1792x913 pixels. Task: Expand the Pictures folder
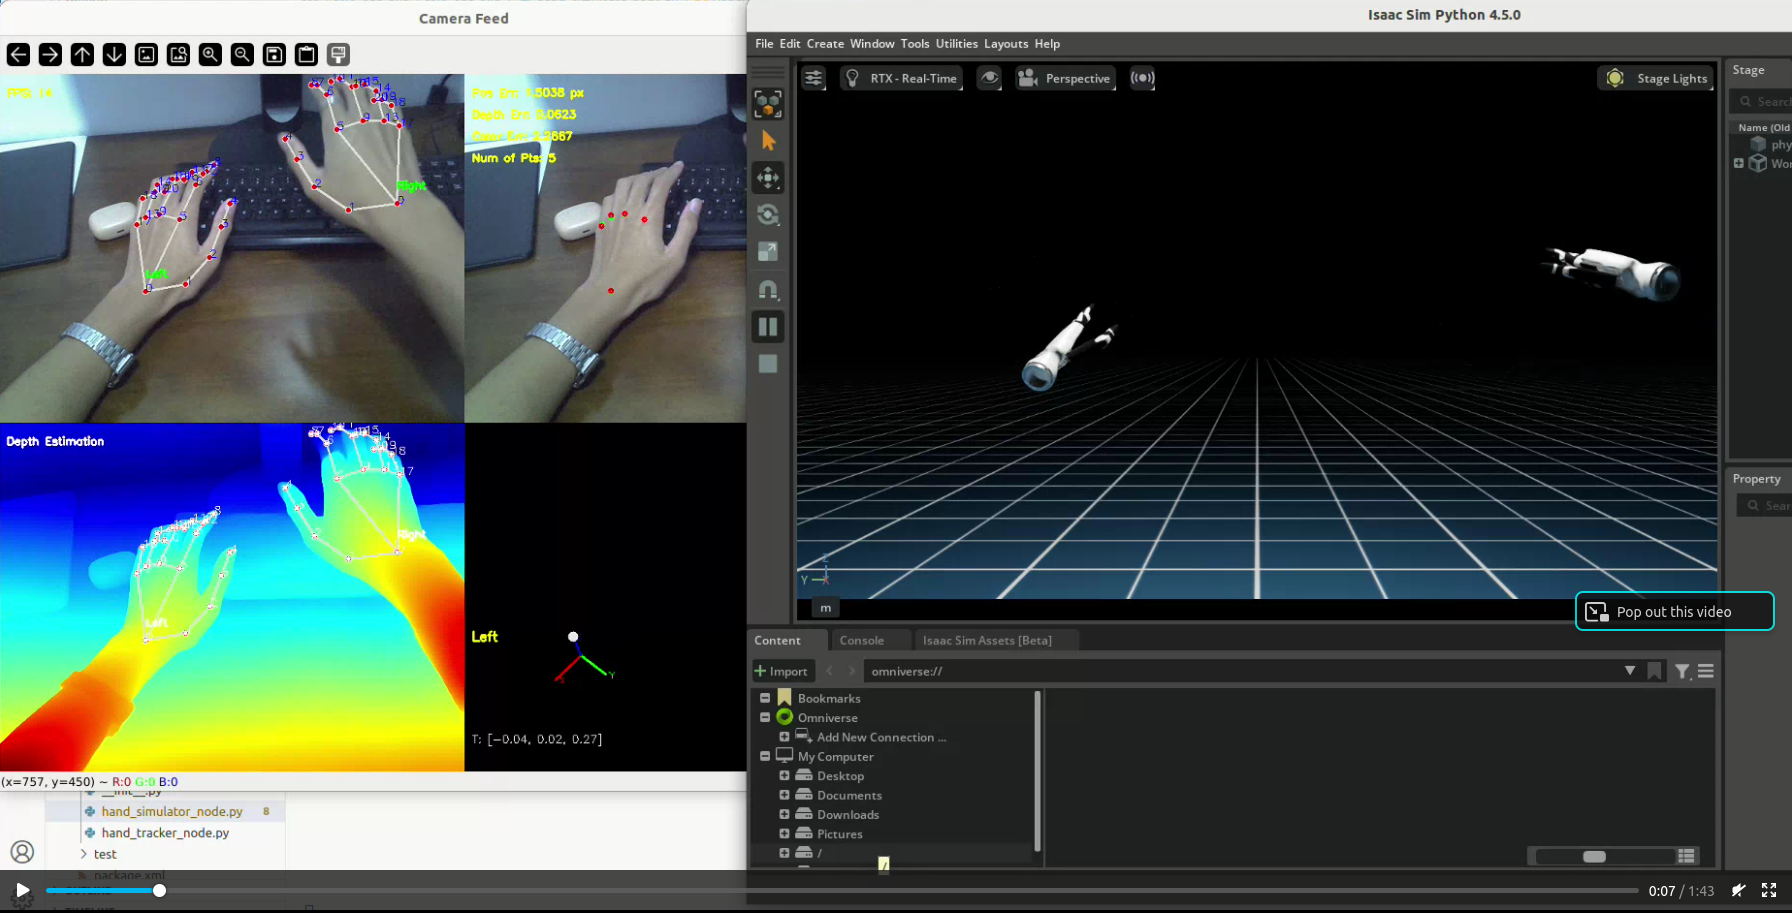(784, 833)
